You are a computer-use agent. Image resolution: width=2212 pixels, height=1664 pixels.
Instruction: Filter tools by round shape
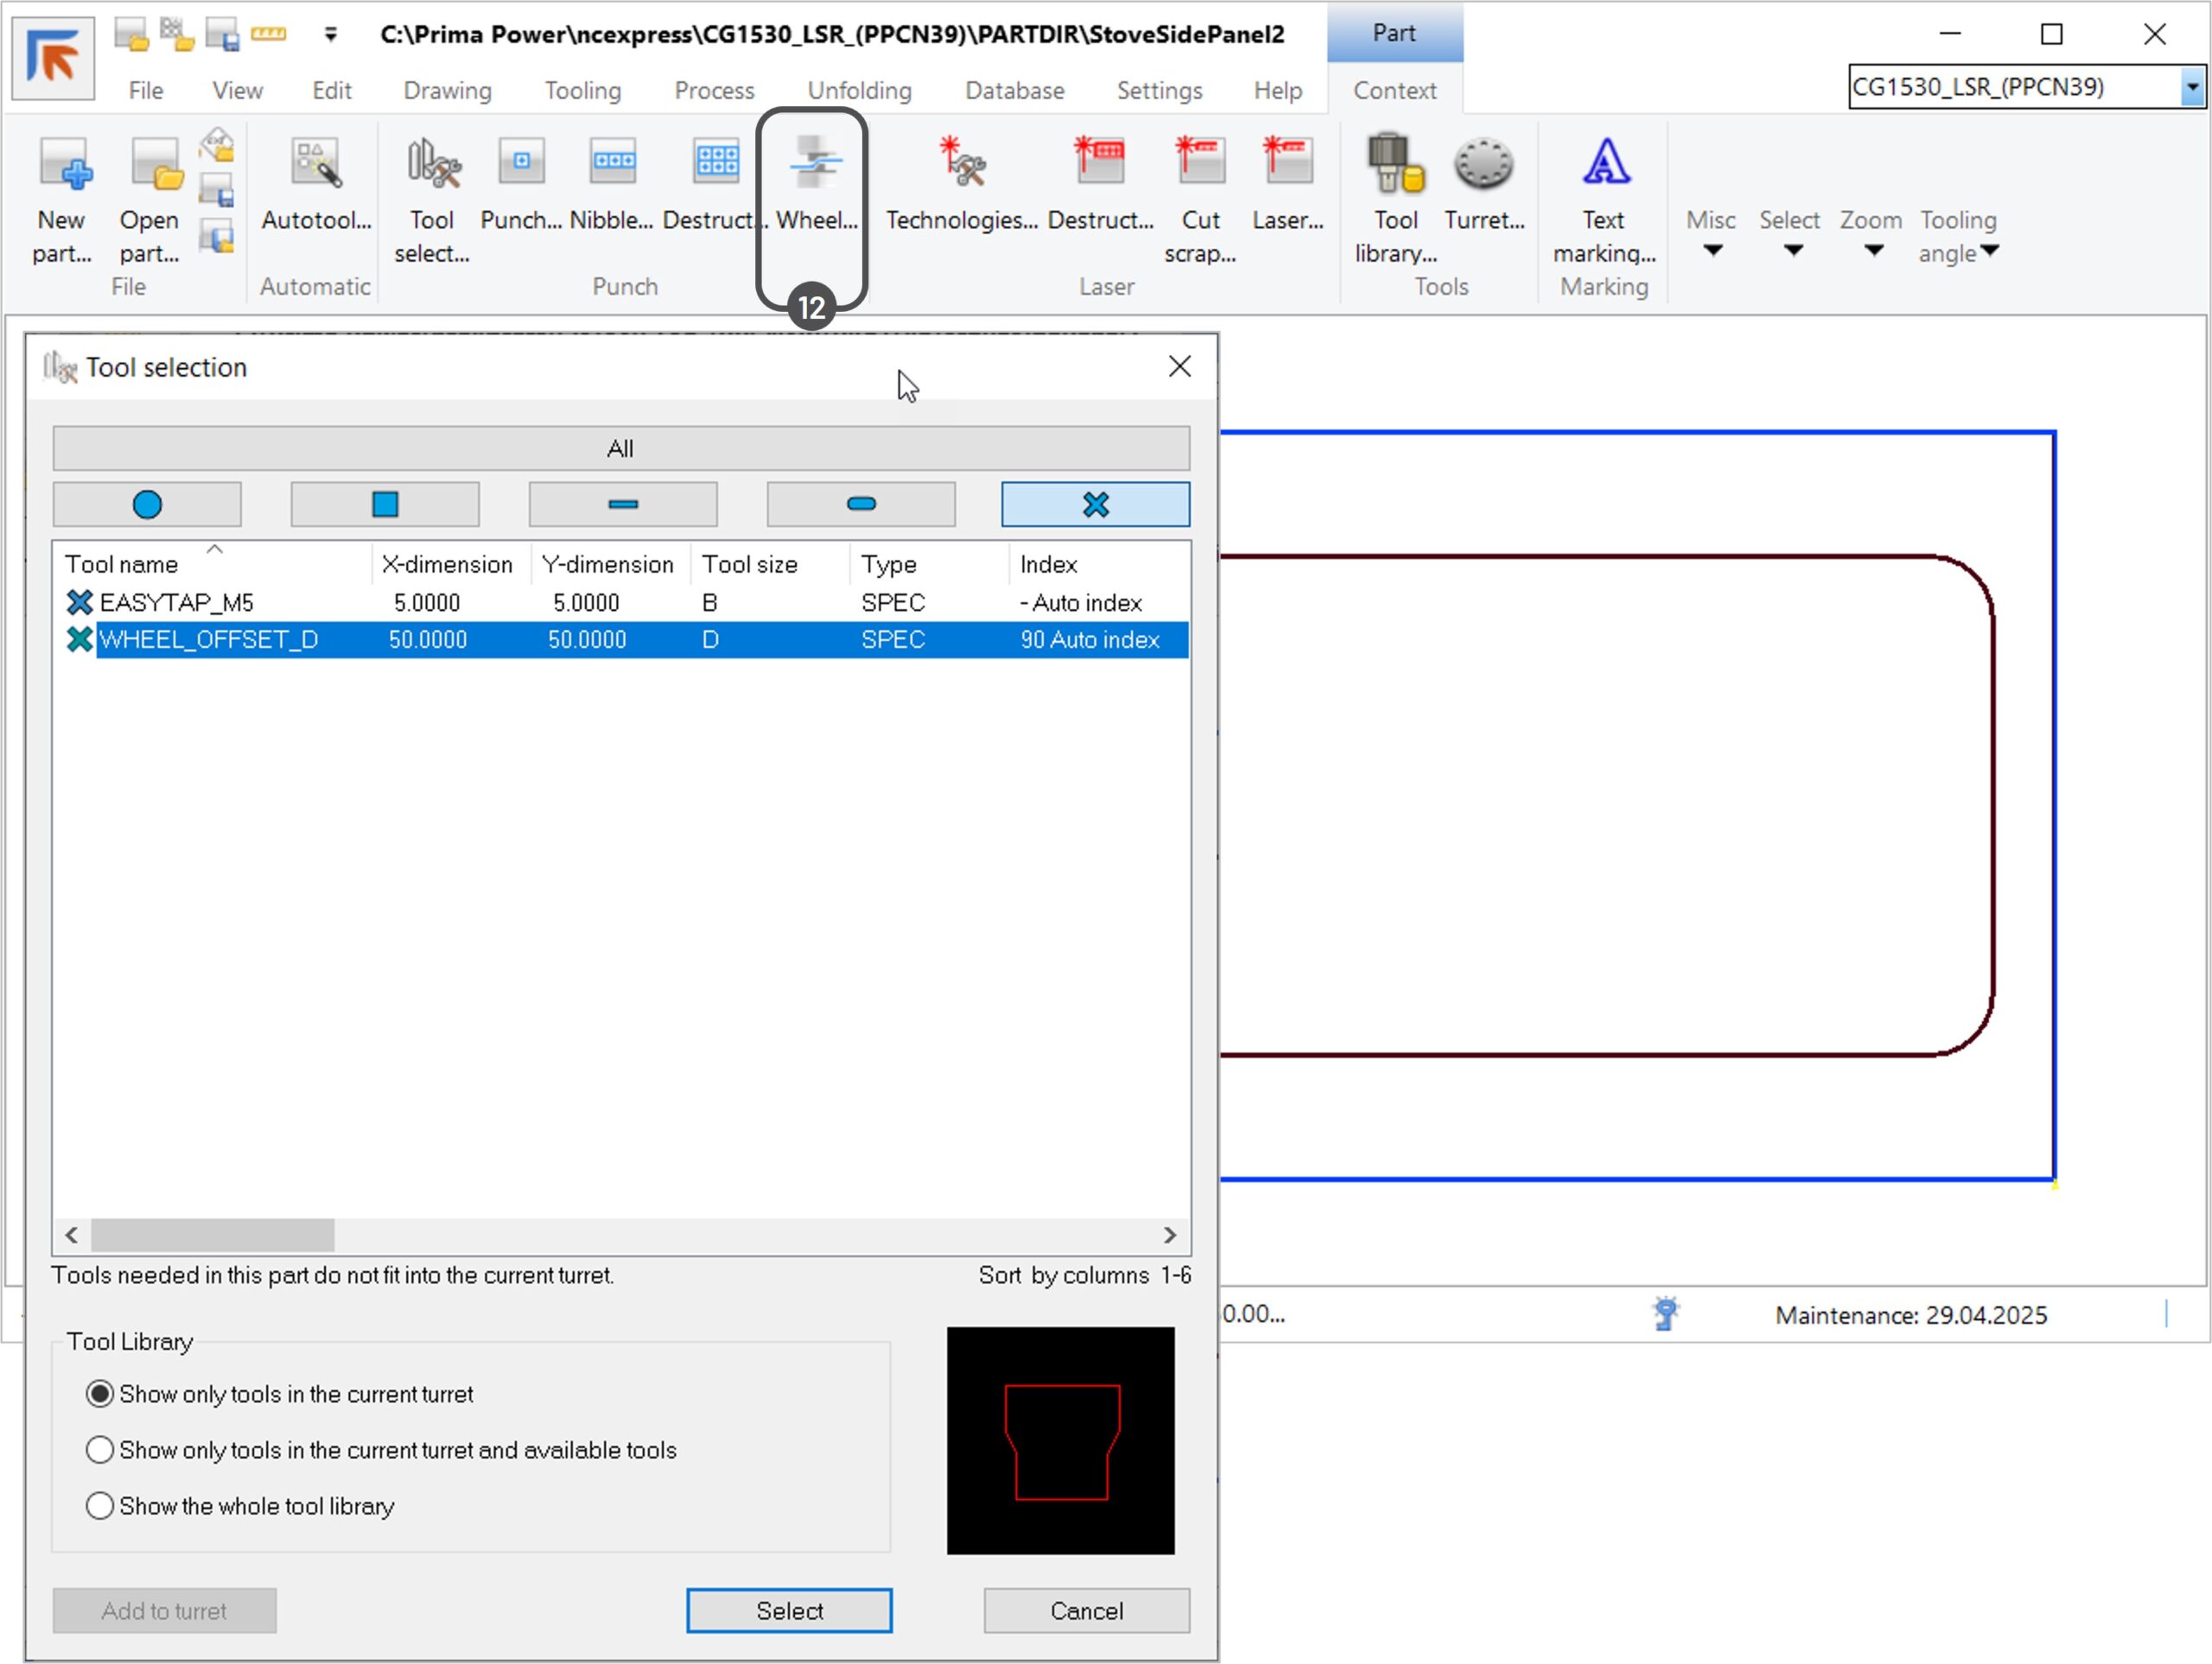(x=147, y=504)
